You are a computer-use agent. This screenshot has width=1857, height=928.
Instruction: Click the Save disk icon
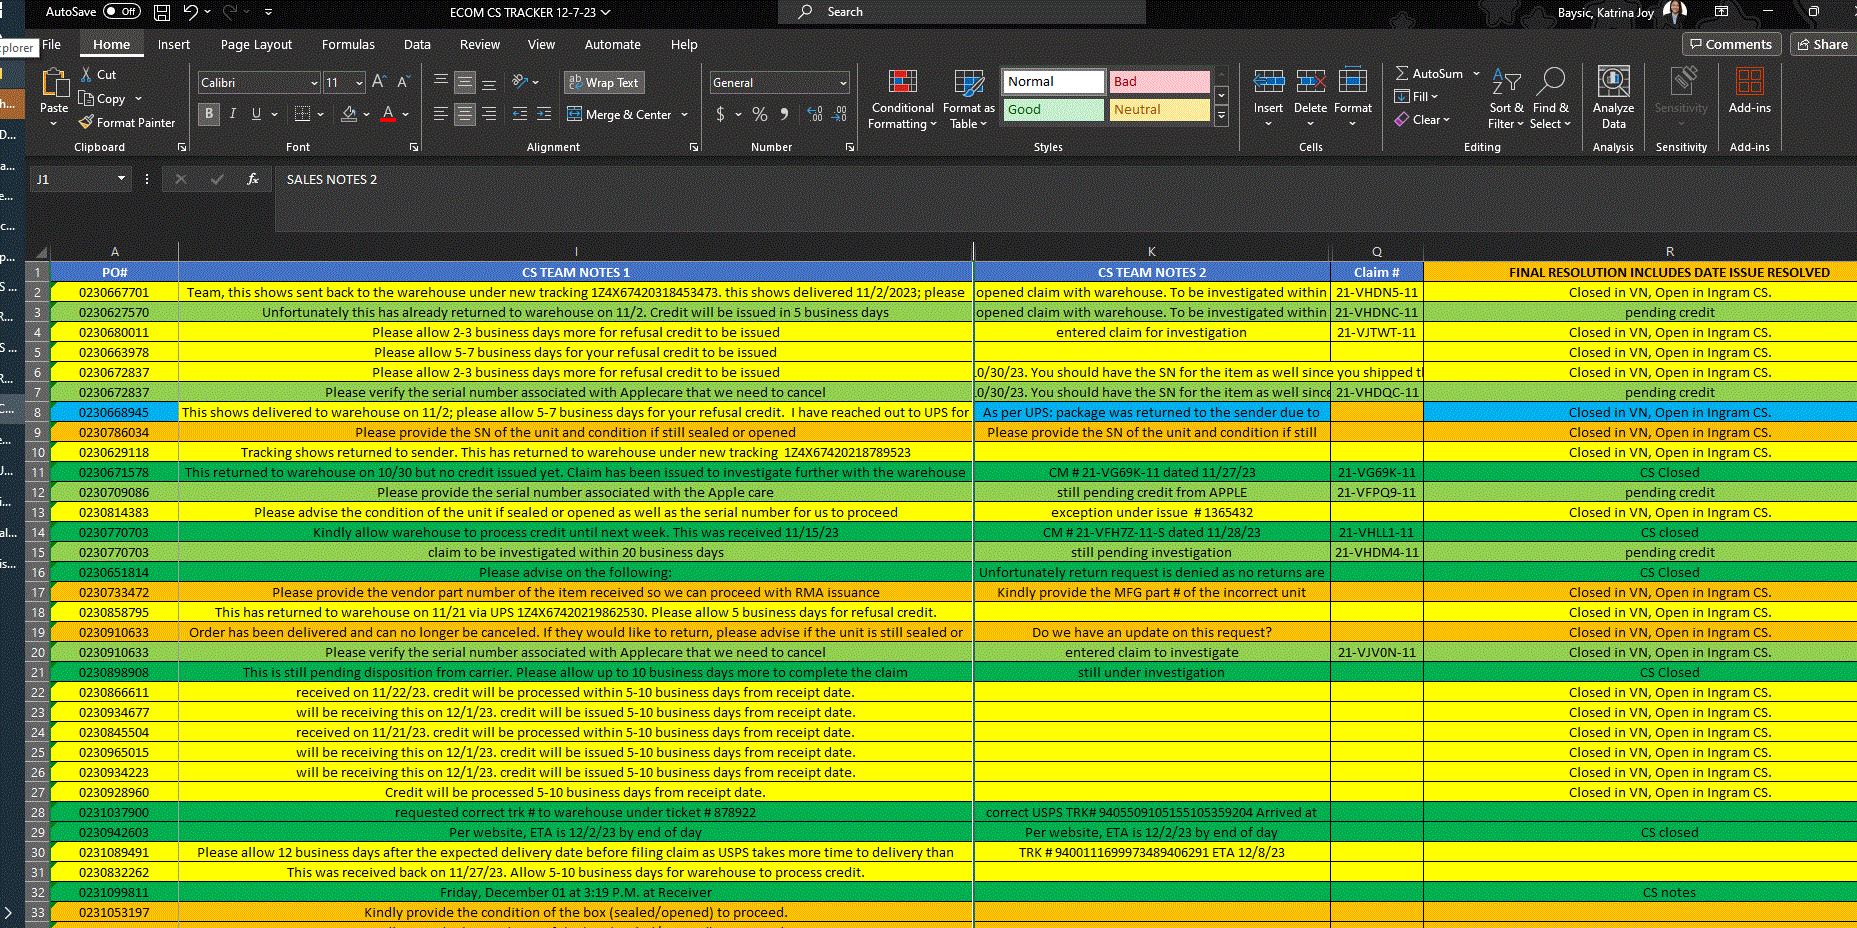pyautogui.click(x=162, y=12)
